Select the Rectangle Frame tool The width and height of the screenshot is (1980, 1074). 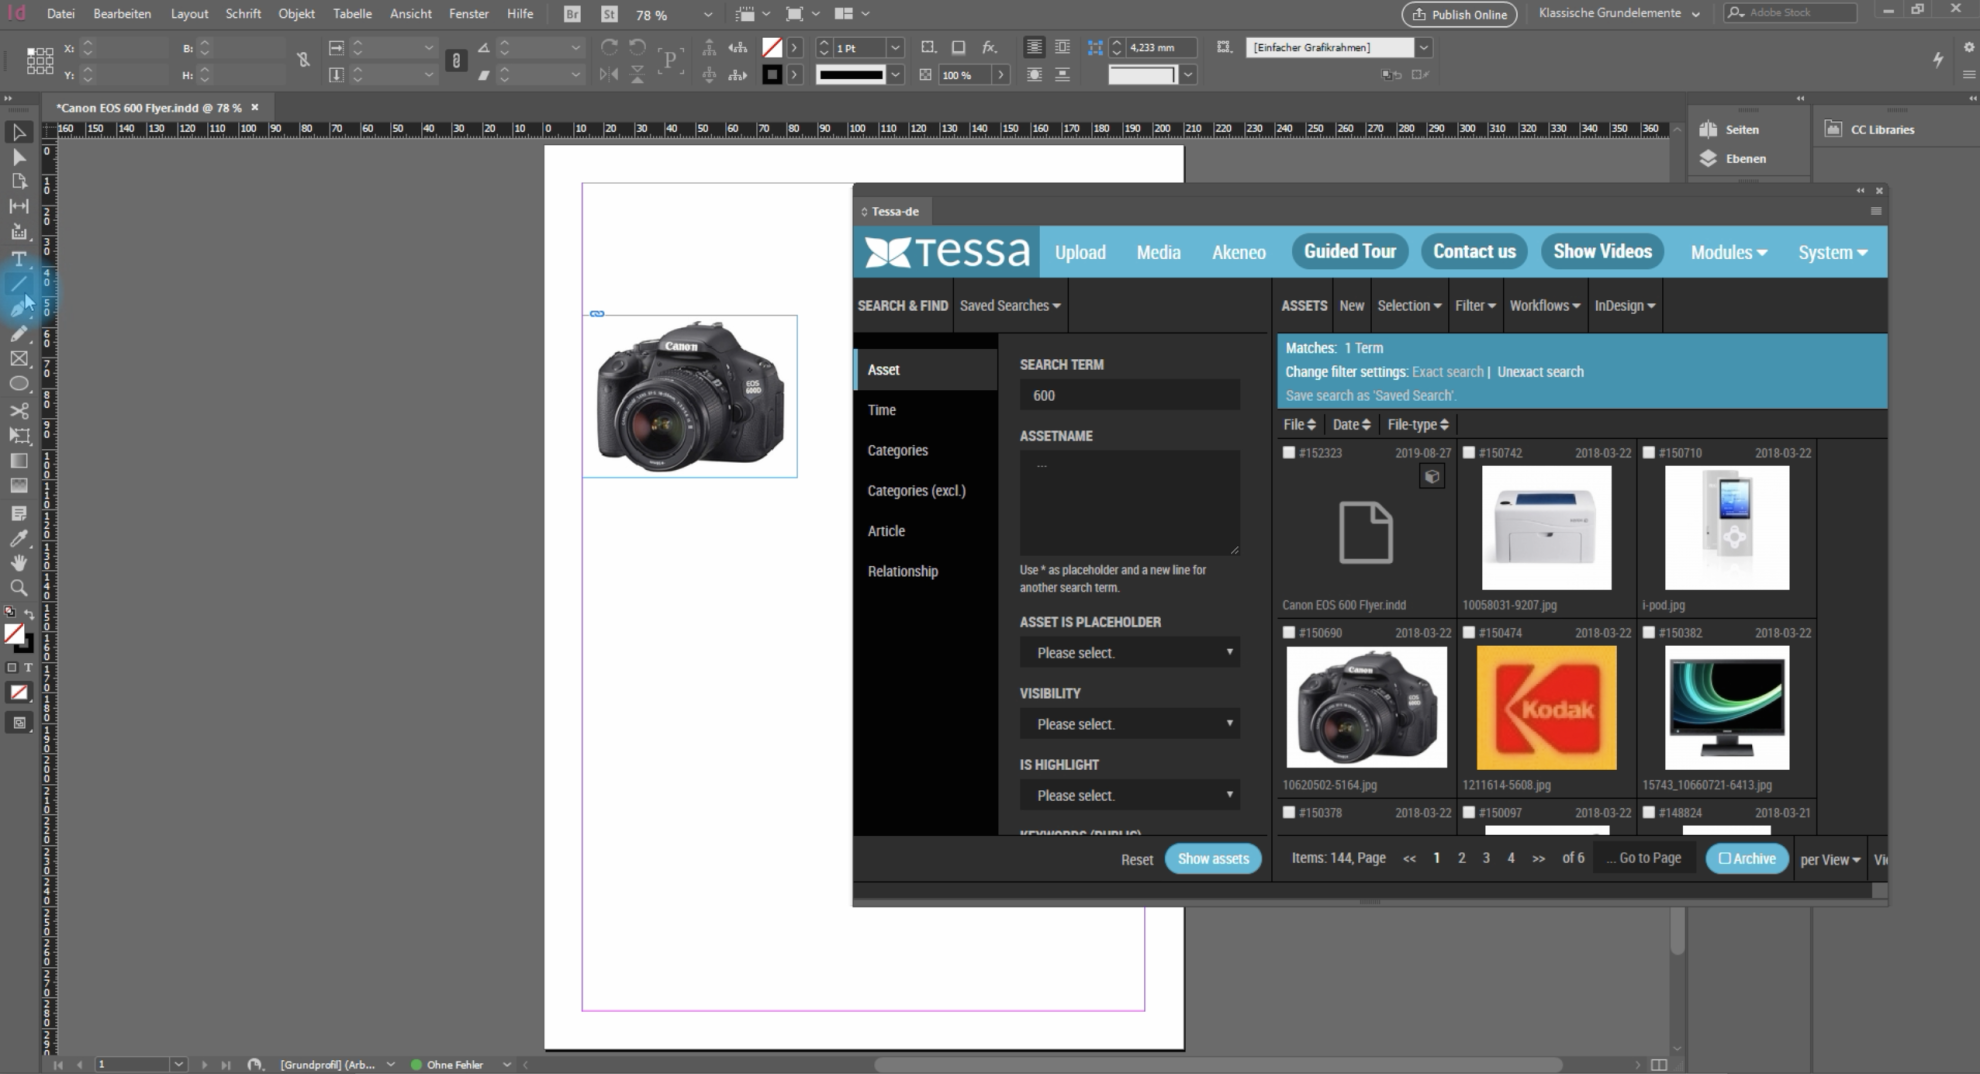point(18,358)
